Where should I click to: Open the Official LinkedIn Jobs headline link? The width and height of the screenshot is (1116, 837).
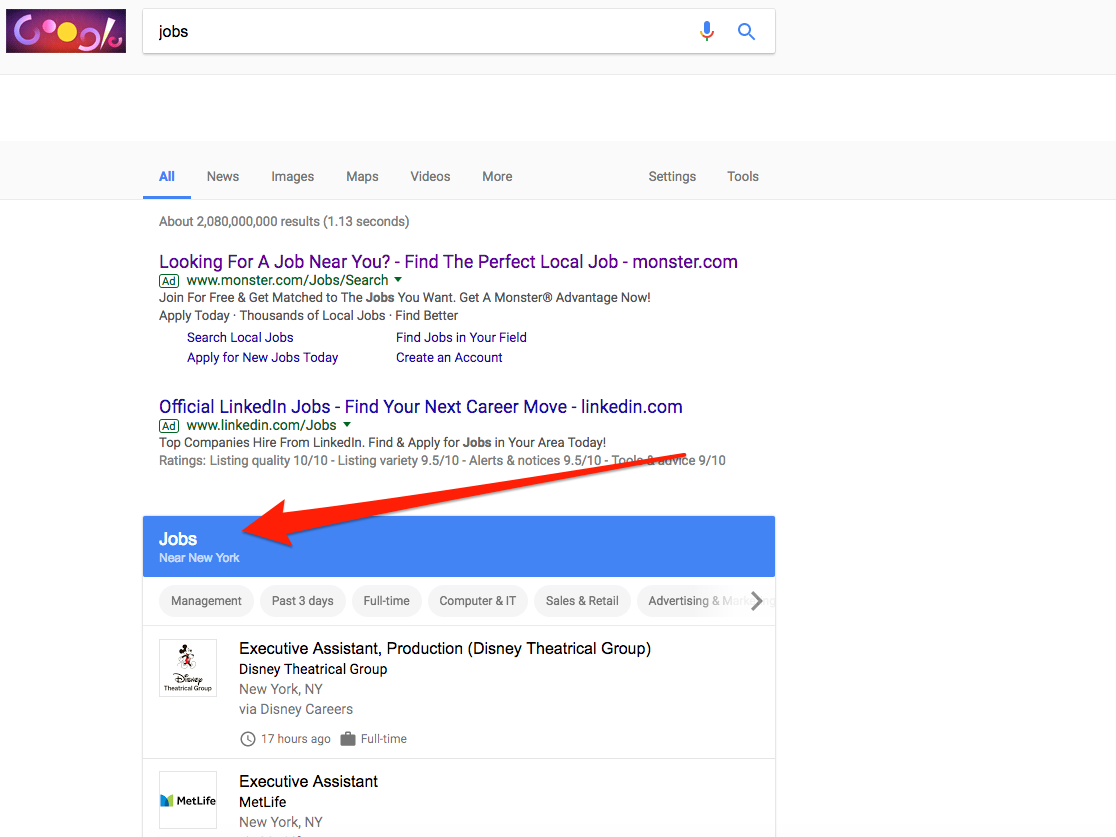(x=421, y=406)
